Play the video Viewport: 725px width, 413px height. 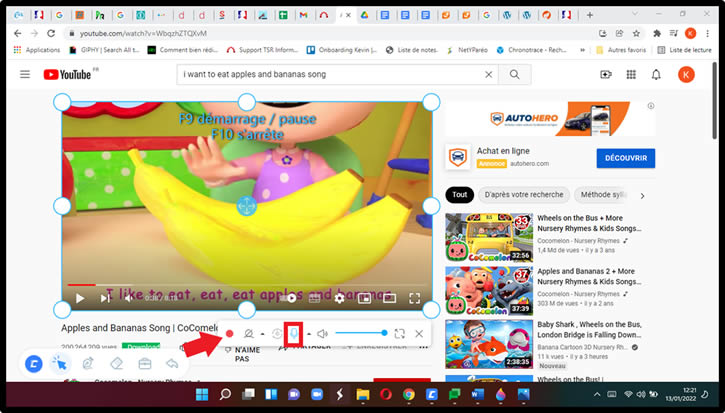(80, 299)
